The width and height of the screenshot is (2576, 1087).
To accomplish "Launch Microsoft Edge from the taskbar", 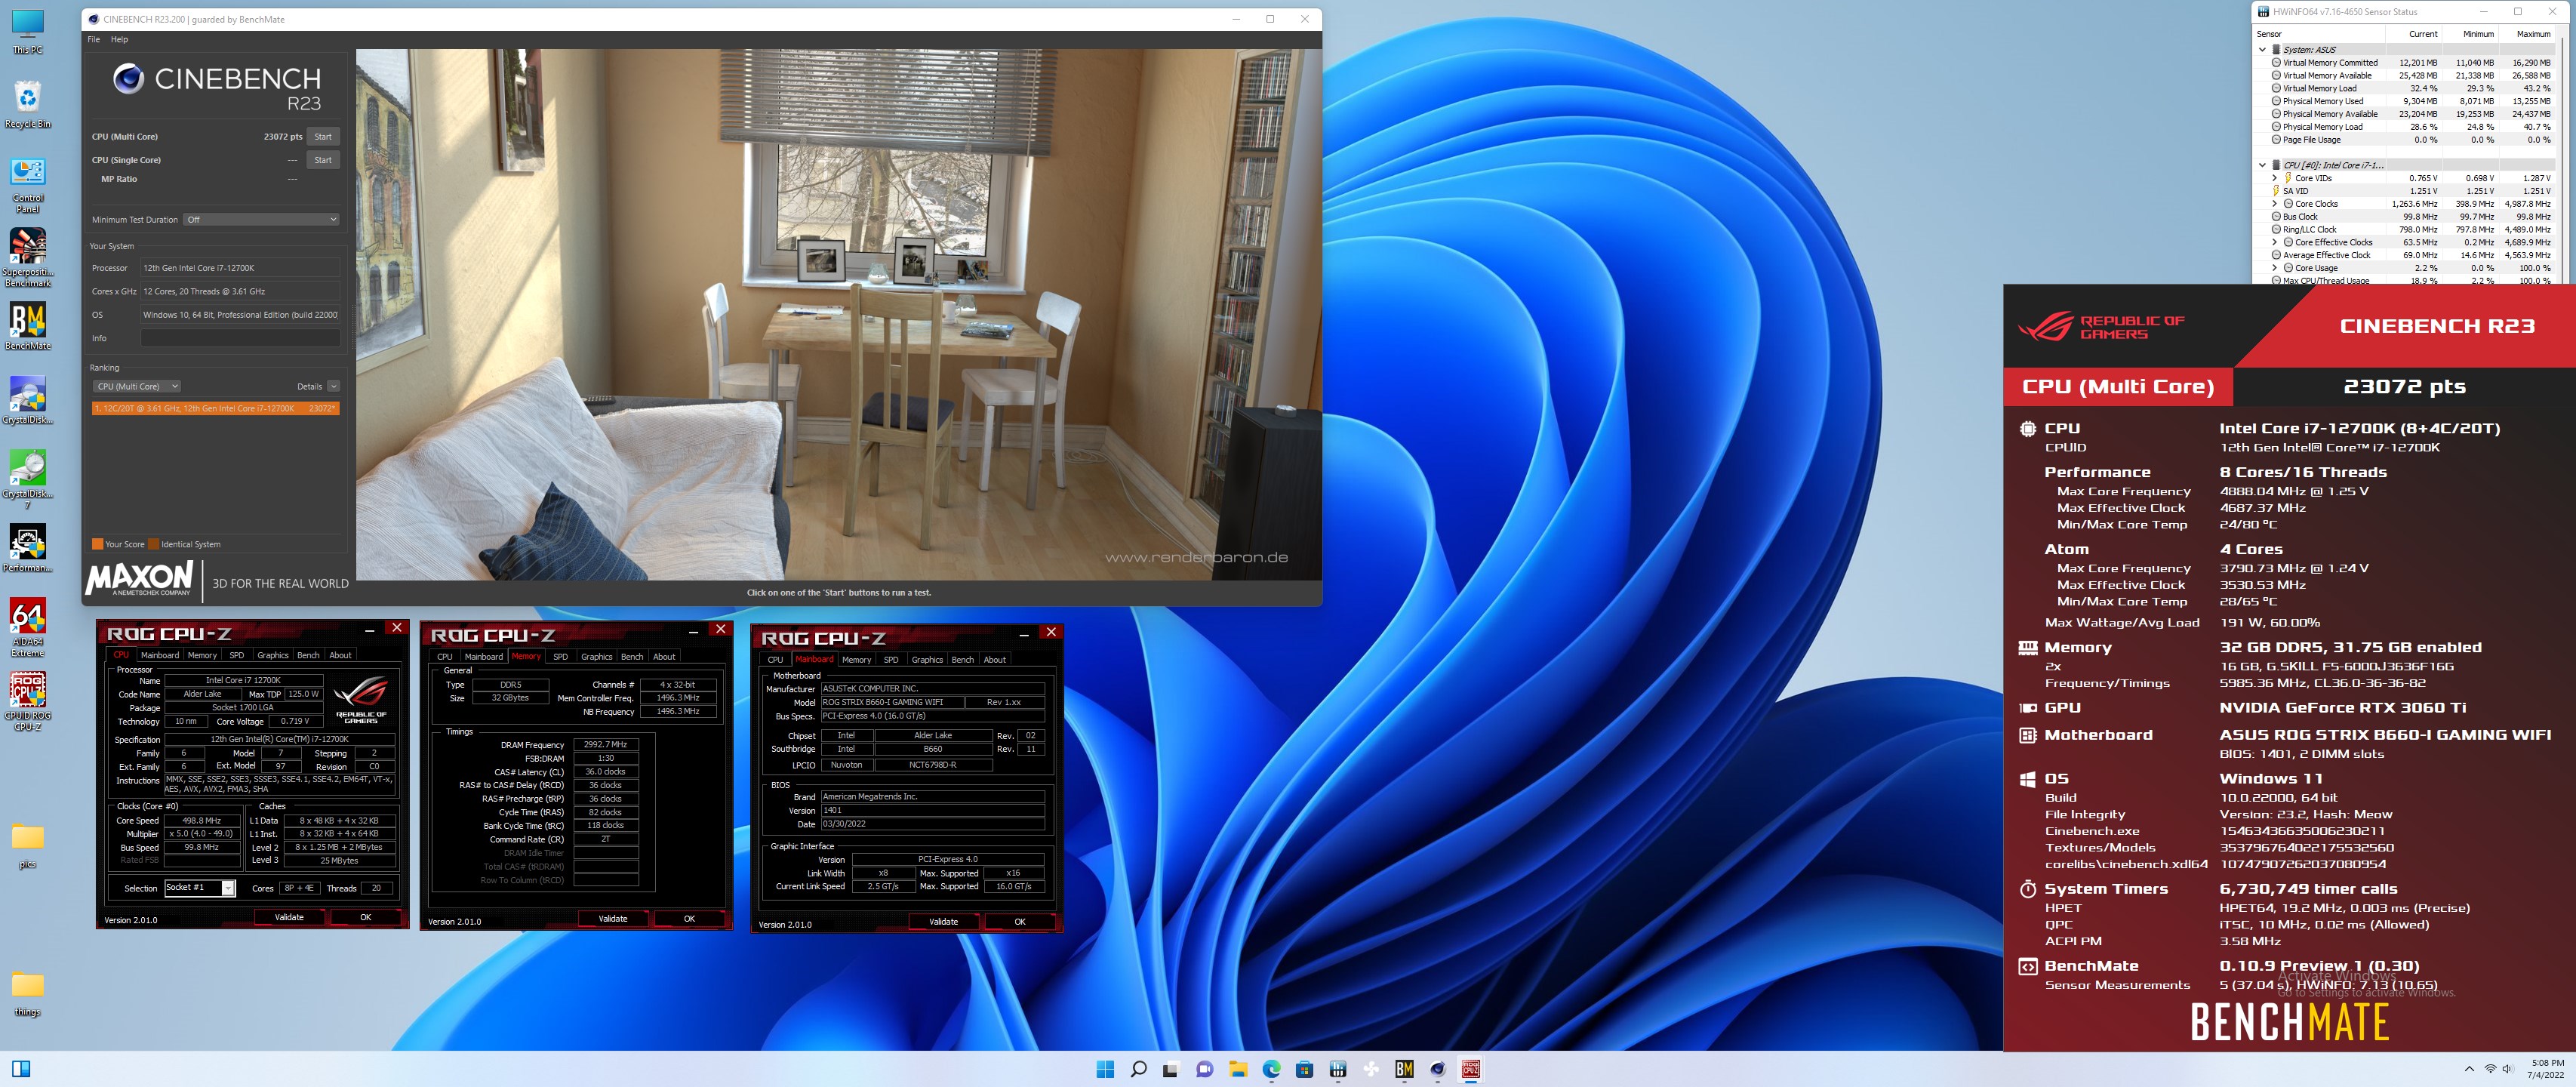I will click(1271, 1069).
